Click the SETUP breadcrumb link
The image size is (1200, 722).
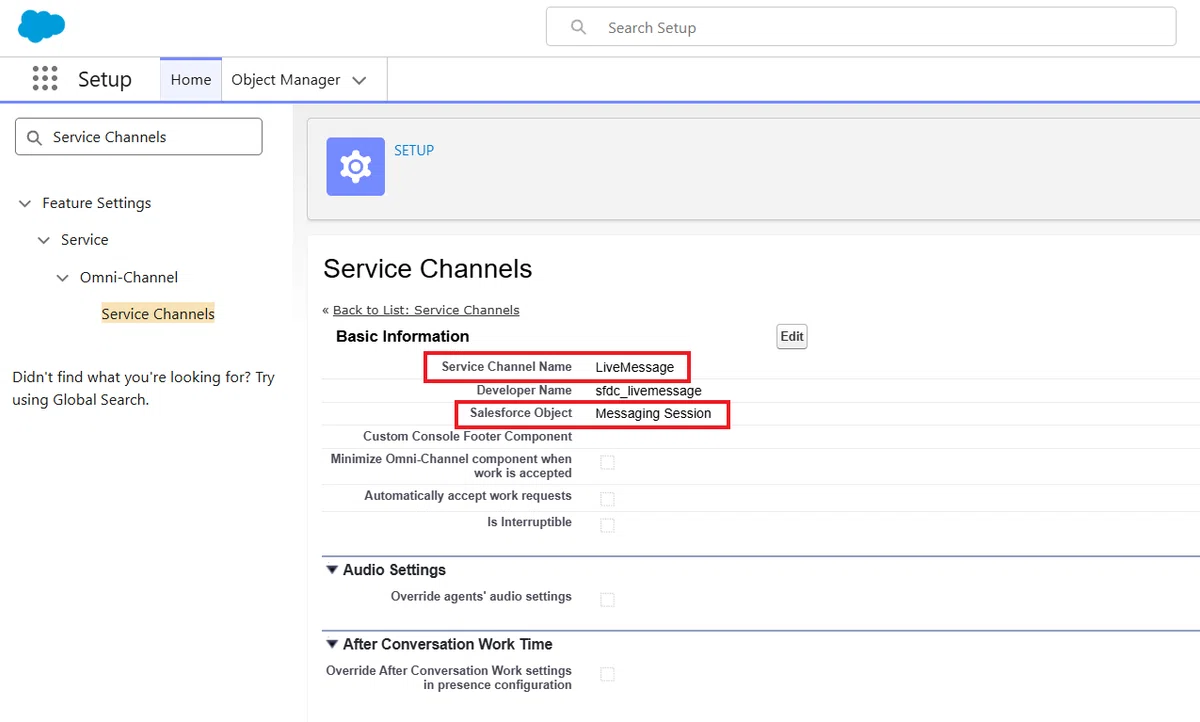[414, 150]
